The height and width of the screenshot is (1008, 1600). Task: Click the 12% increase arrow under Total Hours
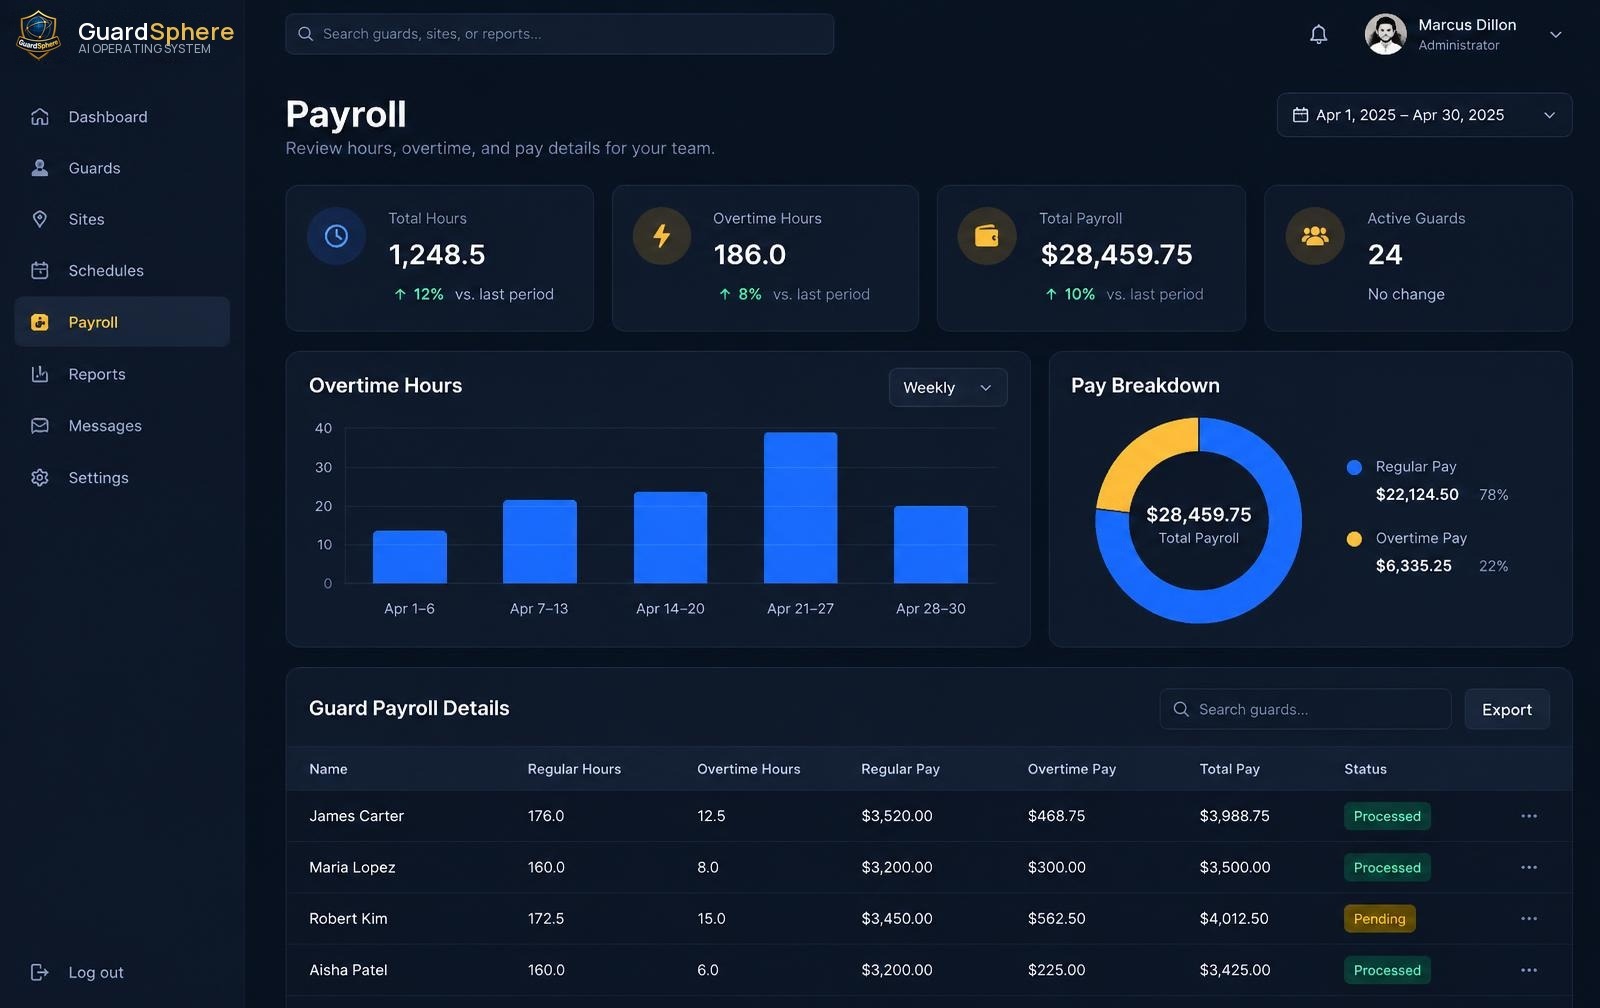pos(400,294)
